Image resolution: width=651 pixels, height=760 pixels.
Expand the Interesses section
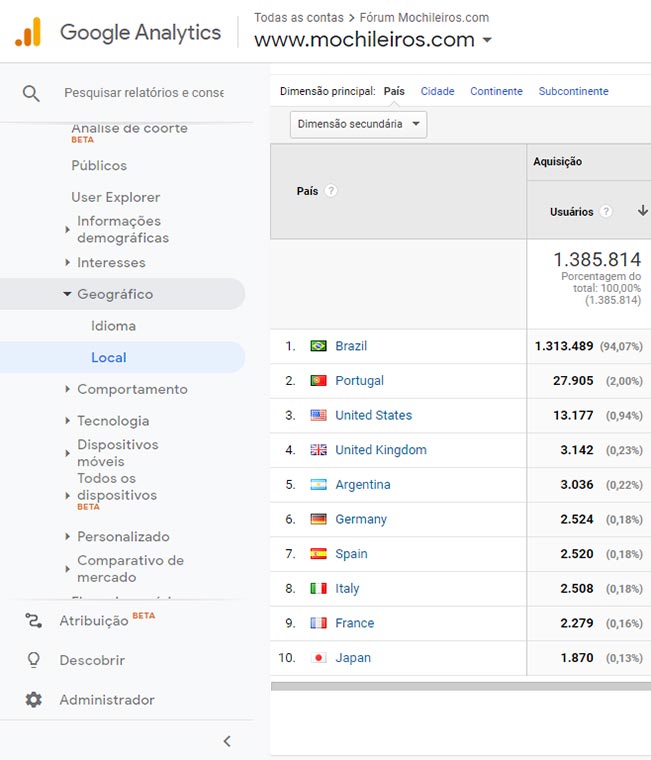(67, 262)
